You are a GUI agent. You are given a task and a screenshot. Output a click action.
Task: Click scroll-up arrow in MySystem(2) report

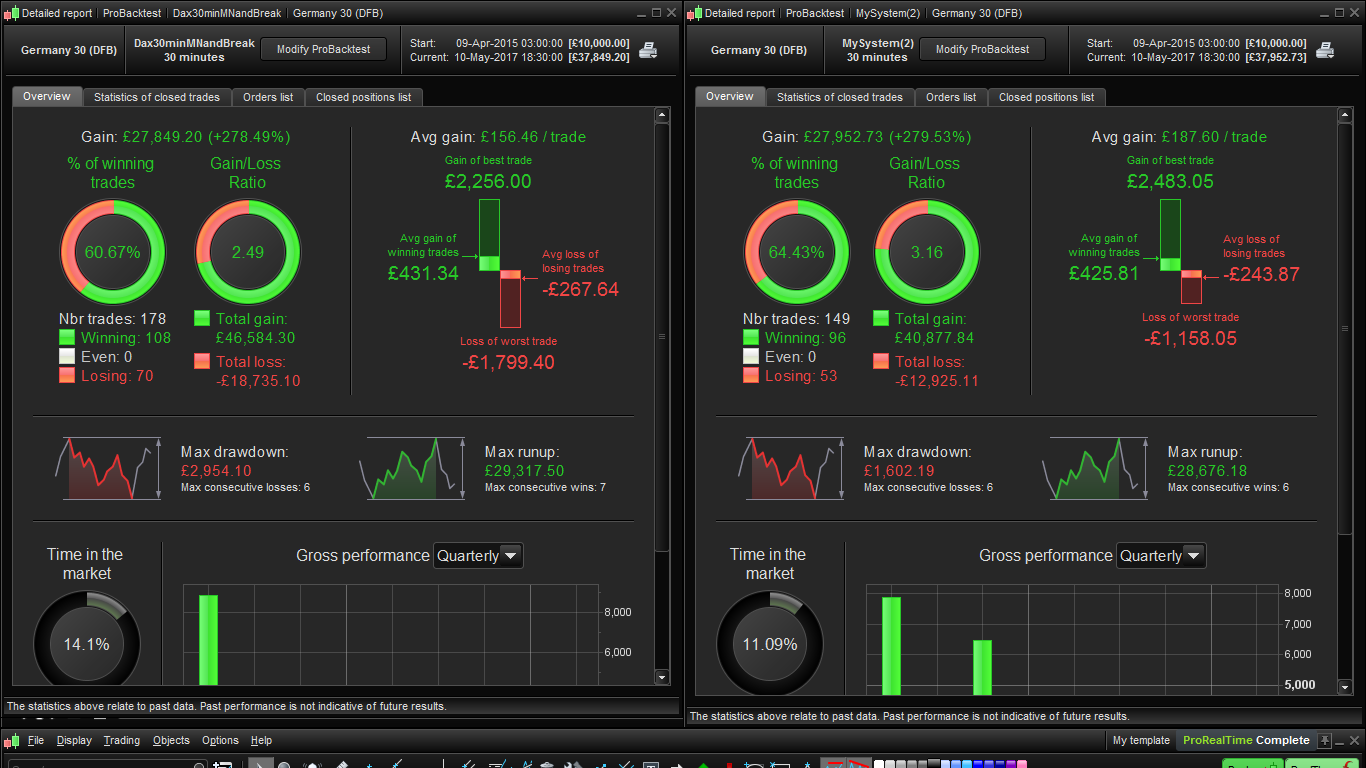(1345, 116)
